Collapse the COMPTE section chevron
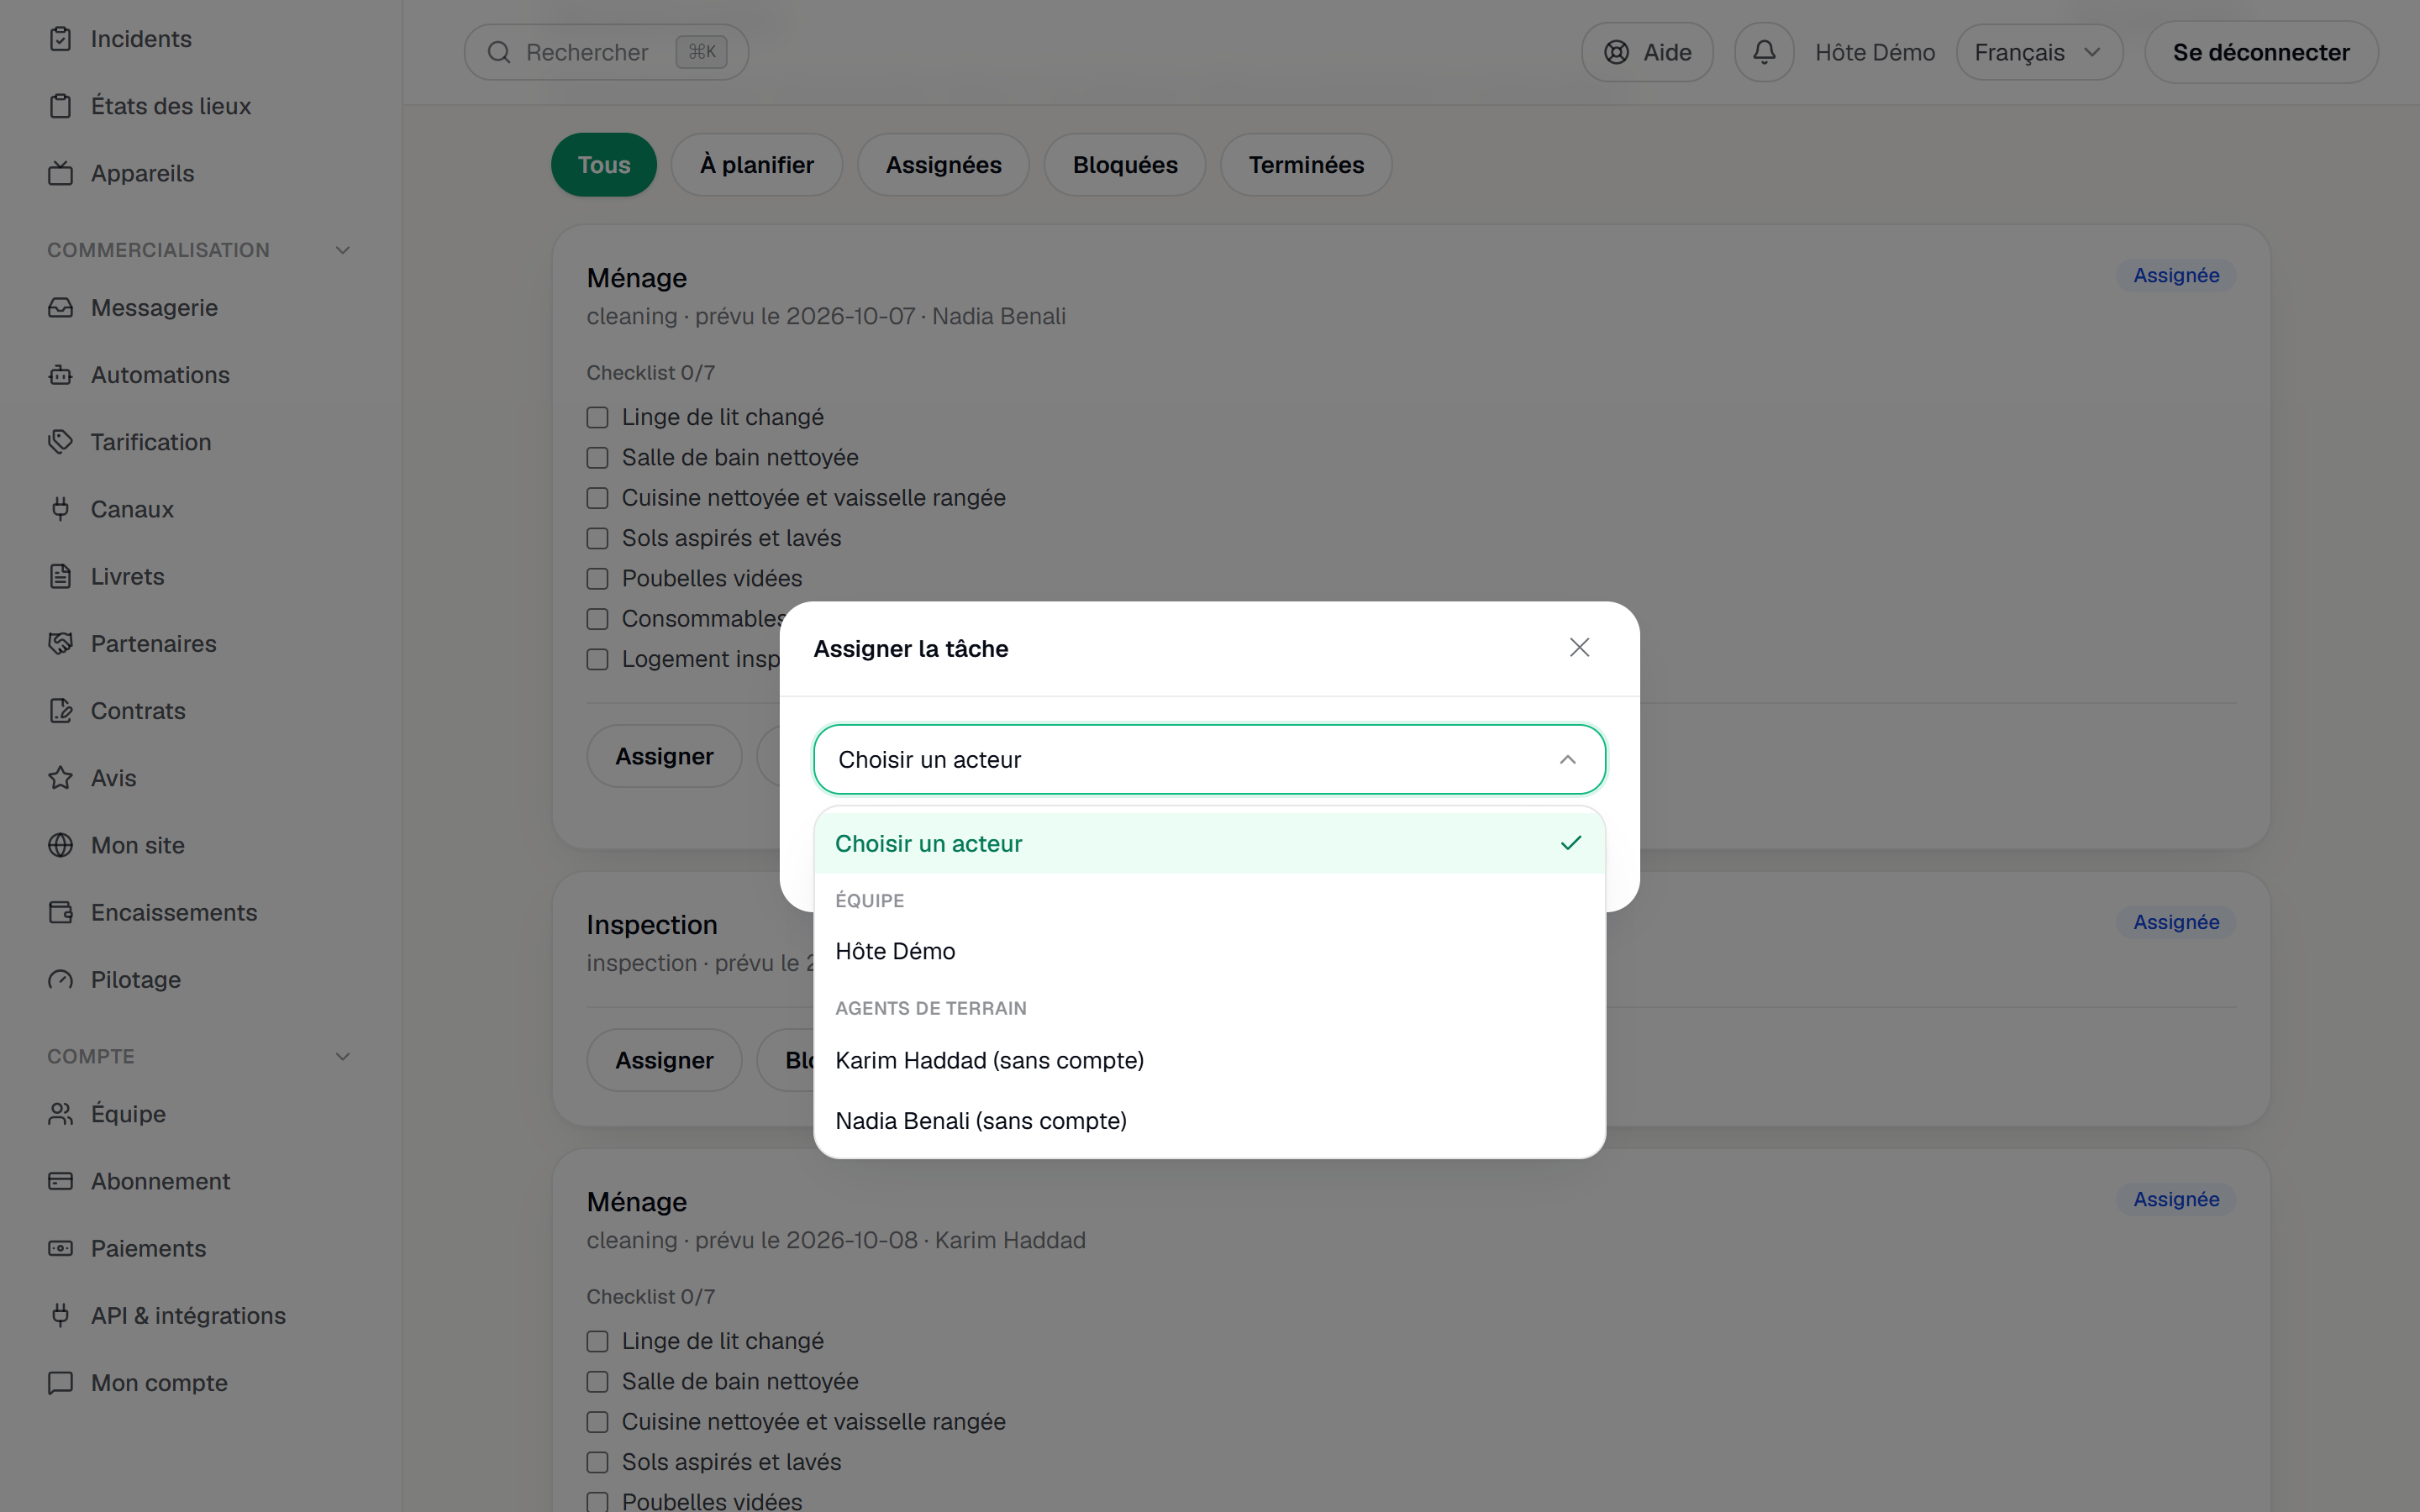 point(342,1056)
